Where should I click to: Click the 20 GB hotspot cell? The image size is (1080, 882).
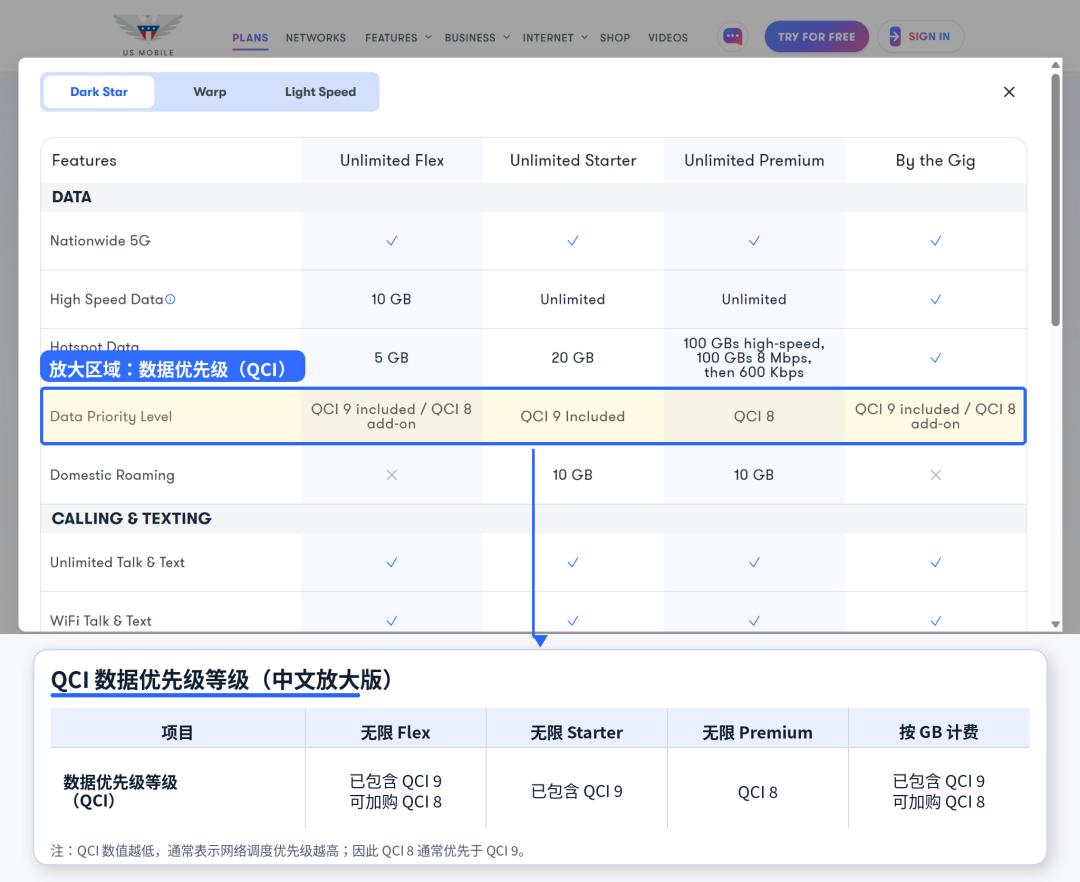pyautogui.click(x=572, y=357)
